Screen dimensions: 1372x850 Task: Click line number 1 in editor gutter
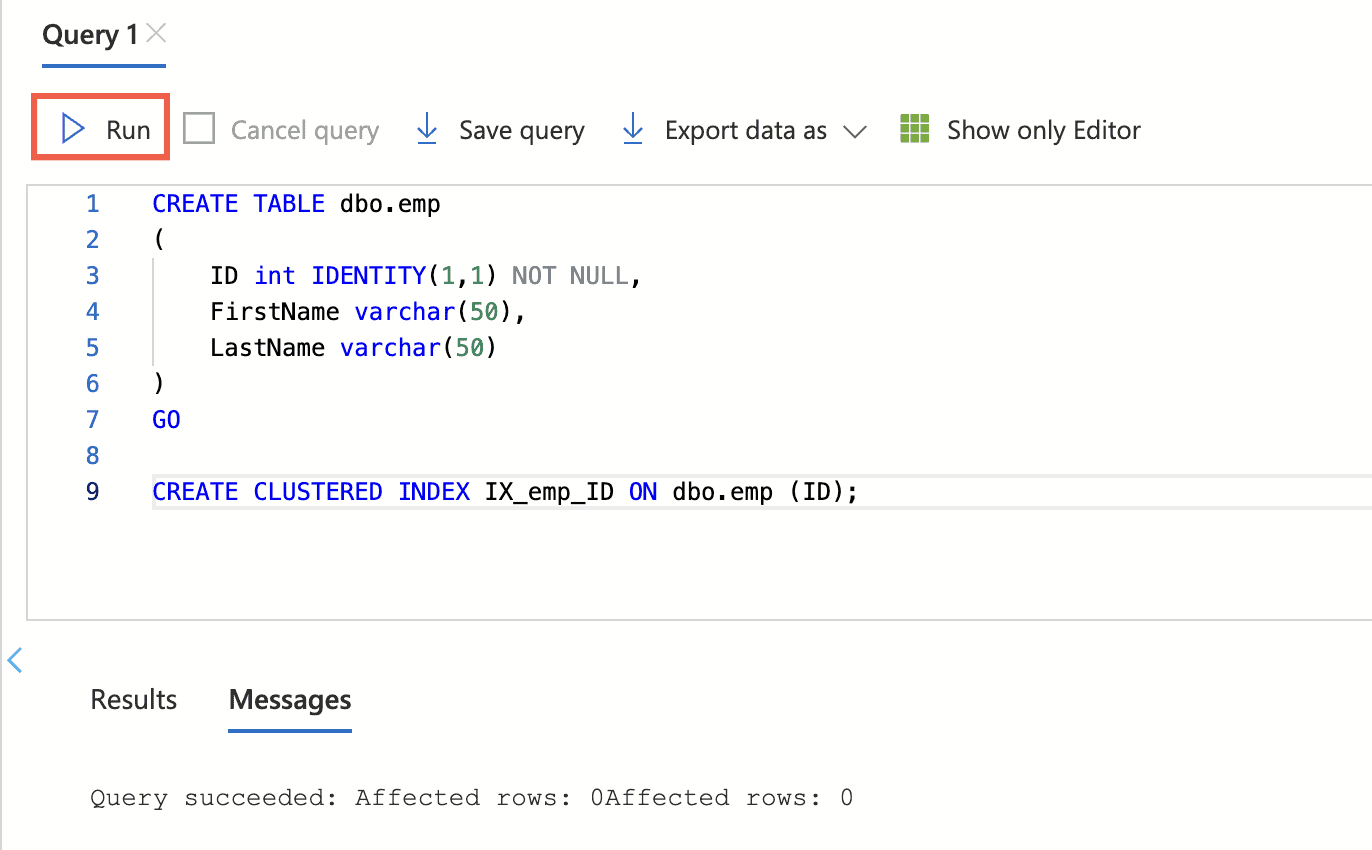(92, 204)
